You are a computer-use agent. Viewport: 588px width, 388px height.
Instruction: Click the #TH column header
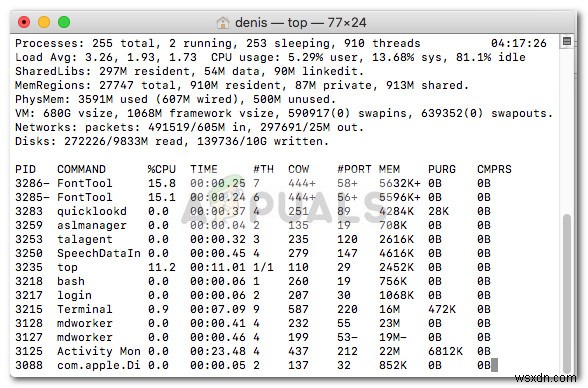click(263, 169)
